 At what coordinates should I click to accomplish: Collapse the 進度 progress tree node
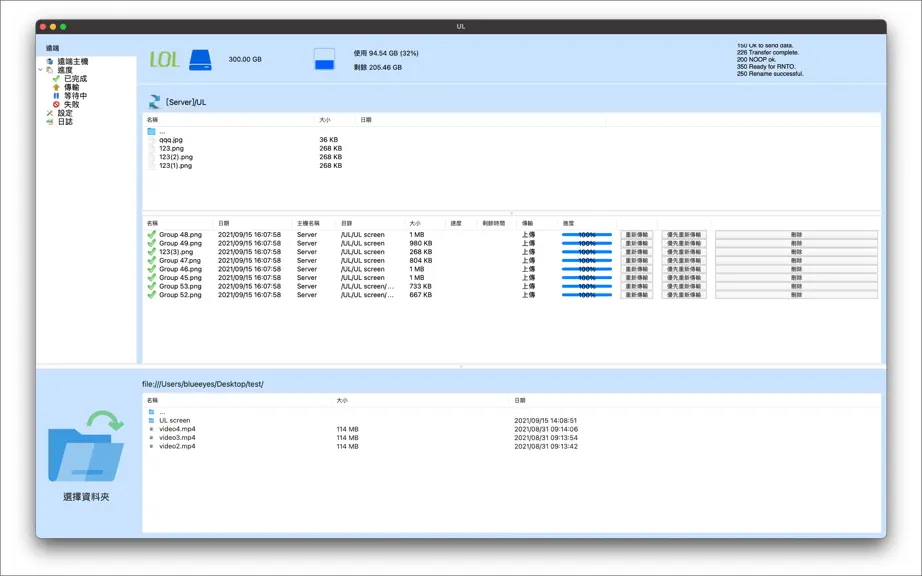(41, 70)
